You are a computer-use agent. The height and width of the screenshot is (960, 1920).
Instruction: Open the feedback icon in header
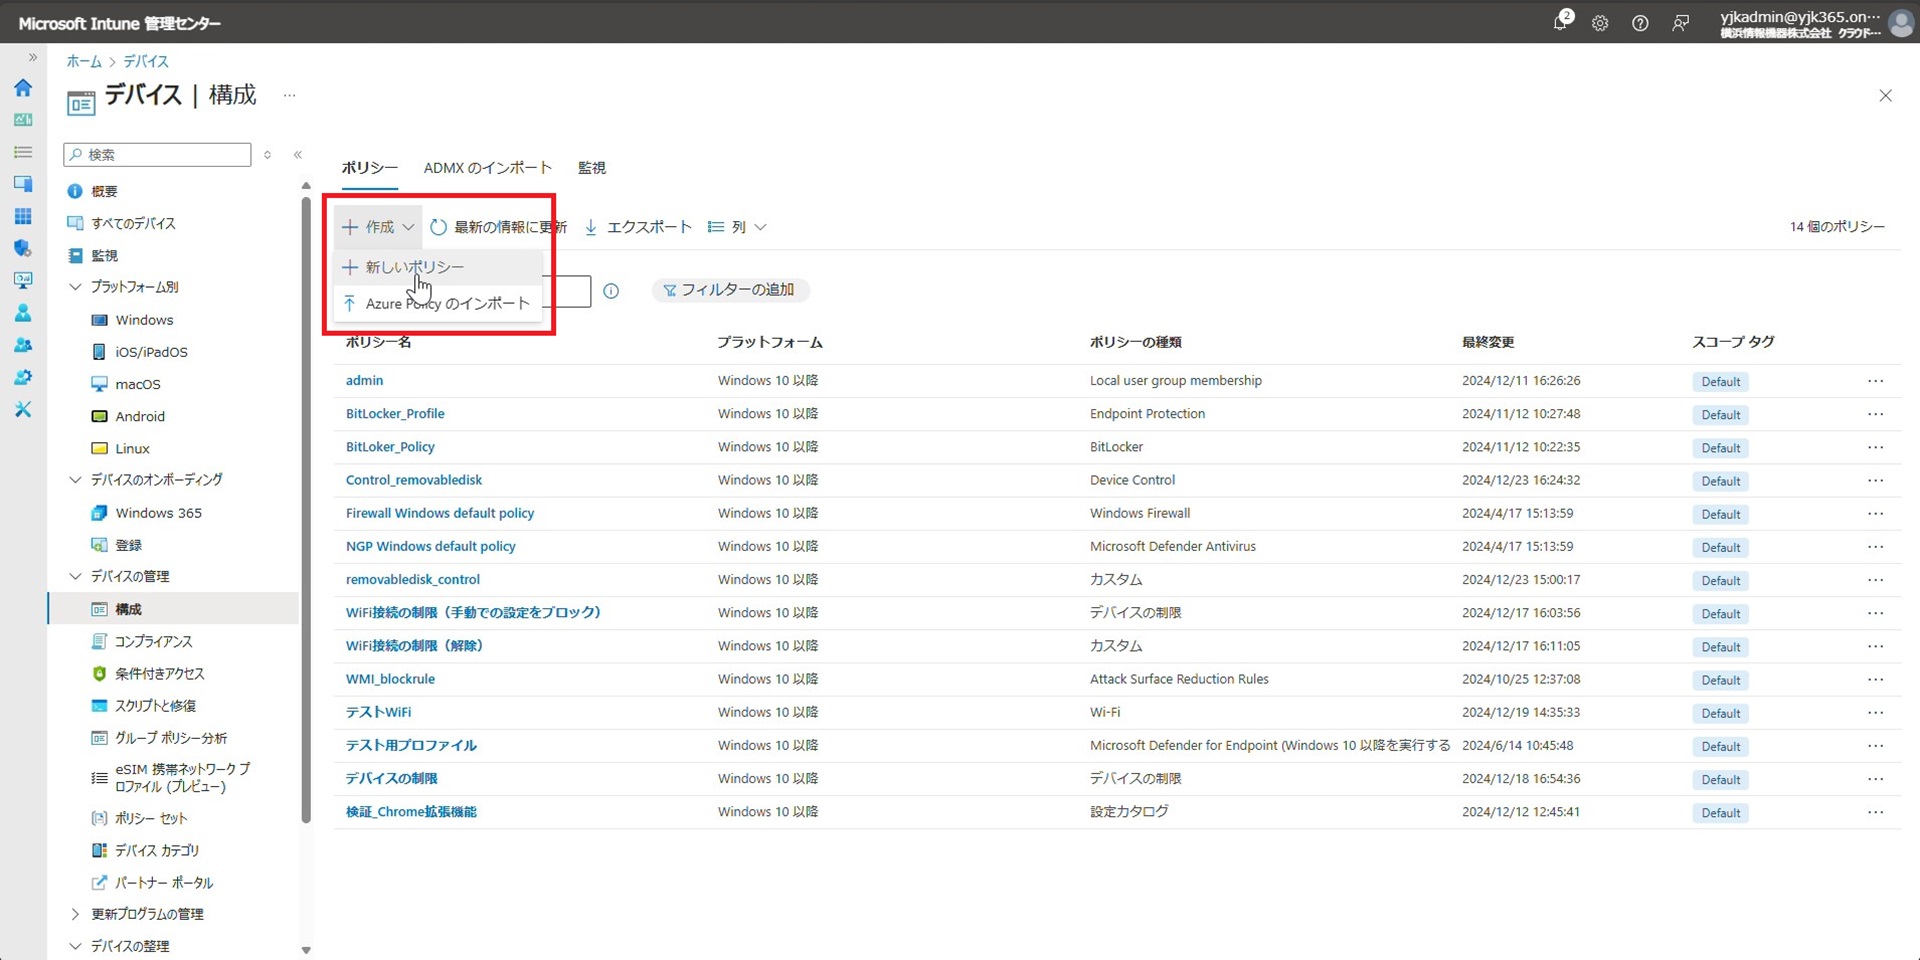coord(1681,23)
